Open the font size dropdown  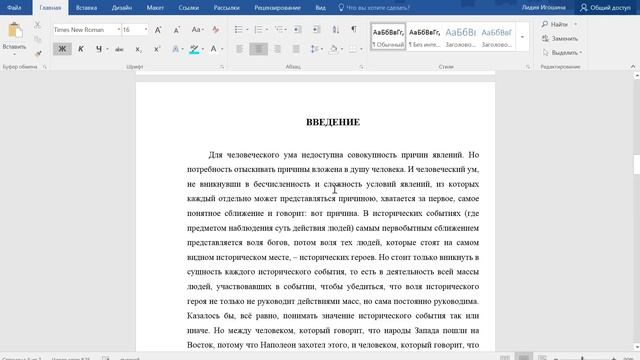(146, 30)
